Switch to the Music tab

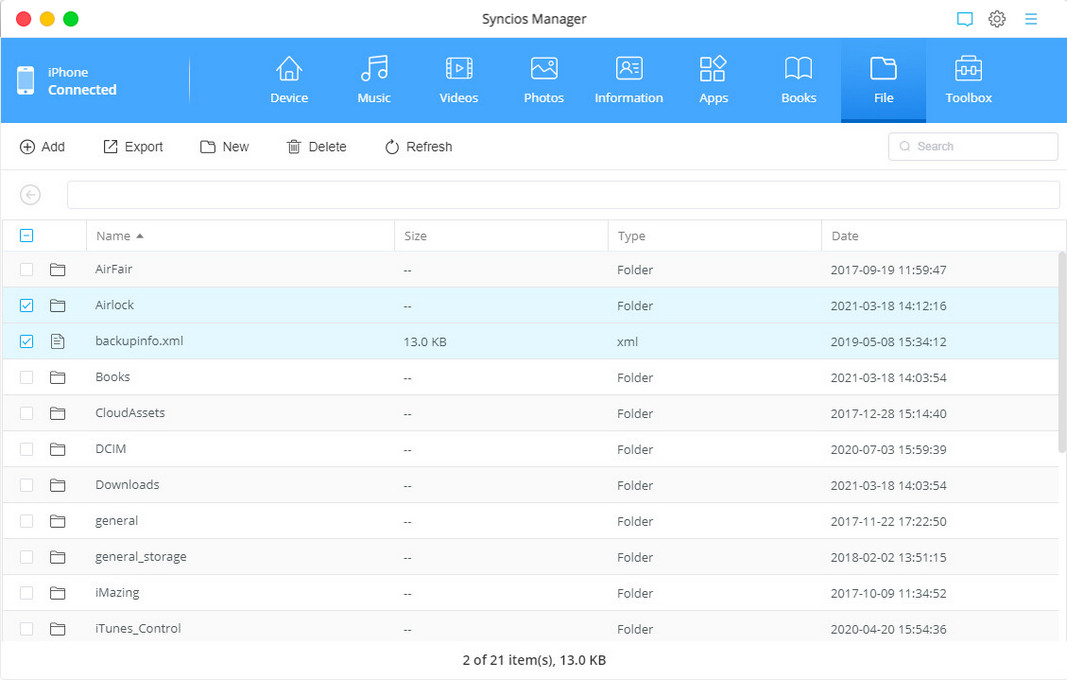374,80
